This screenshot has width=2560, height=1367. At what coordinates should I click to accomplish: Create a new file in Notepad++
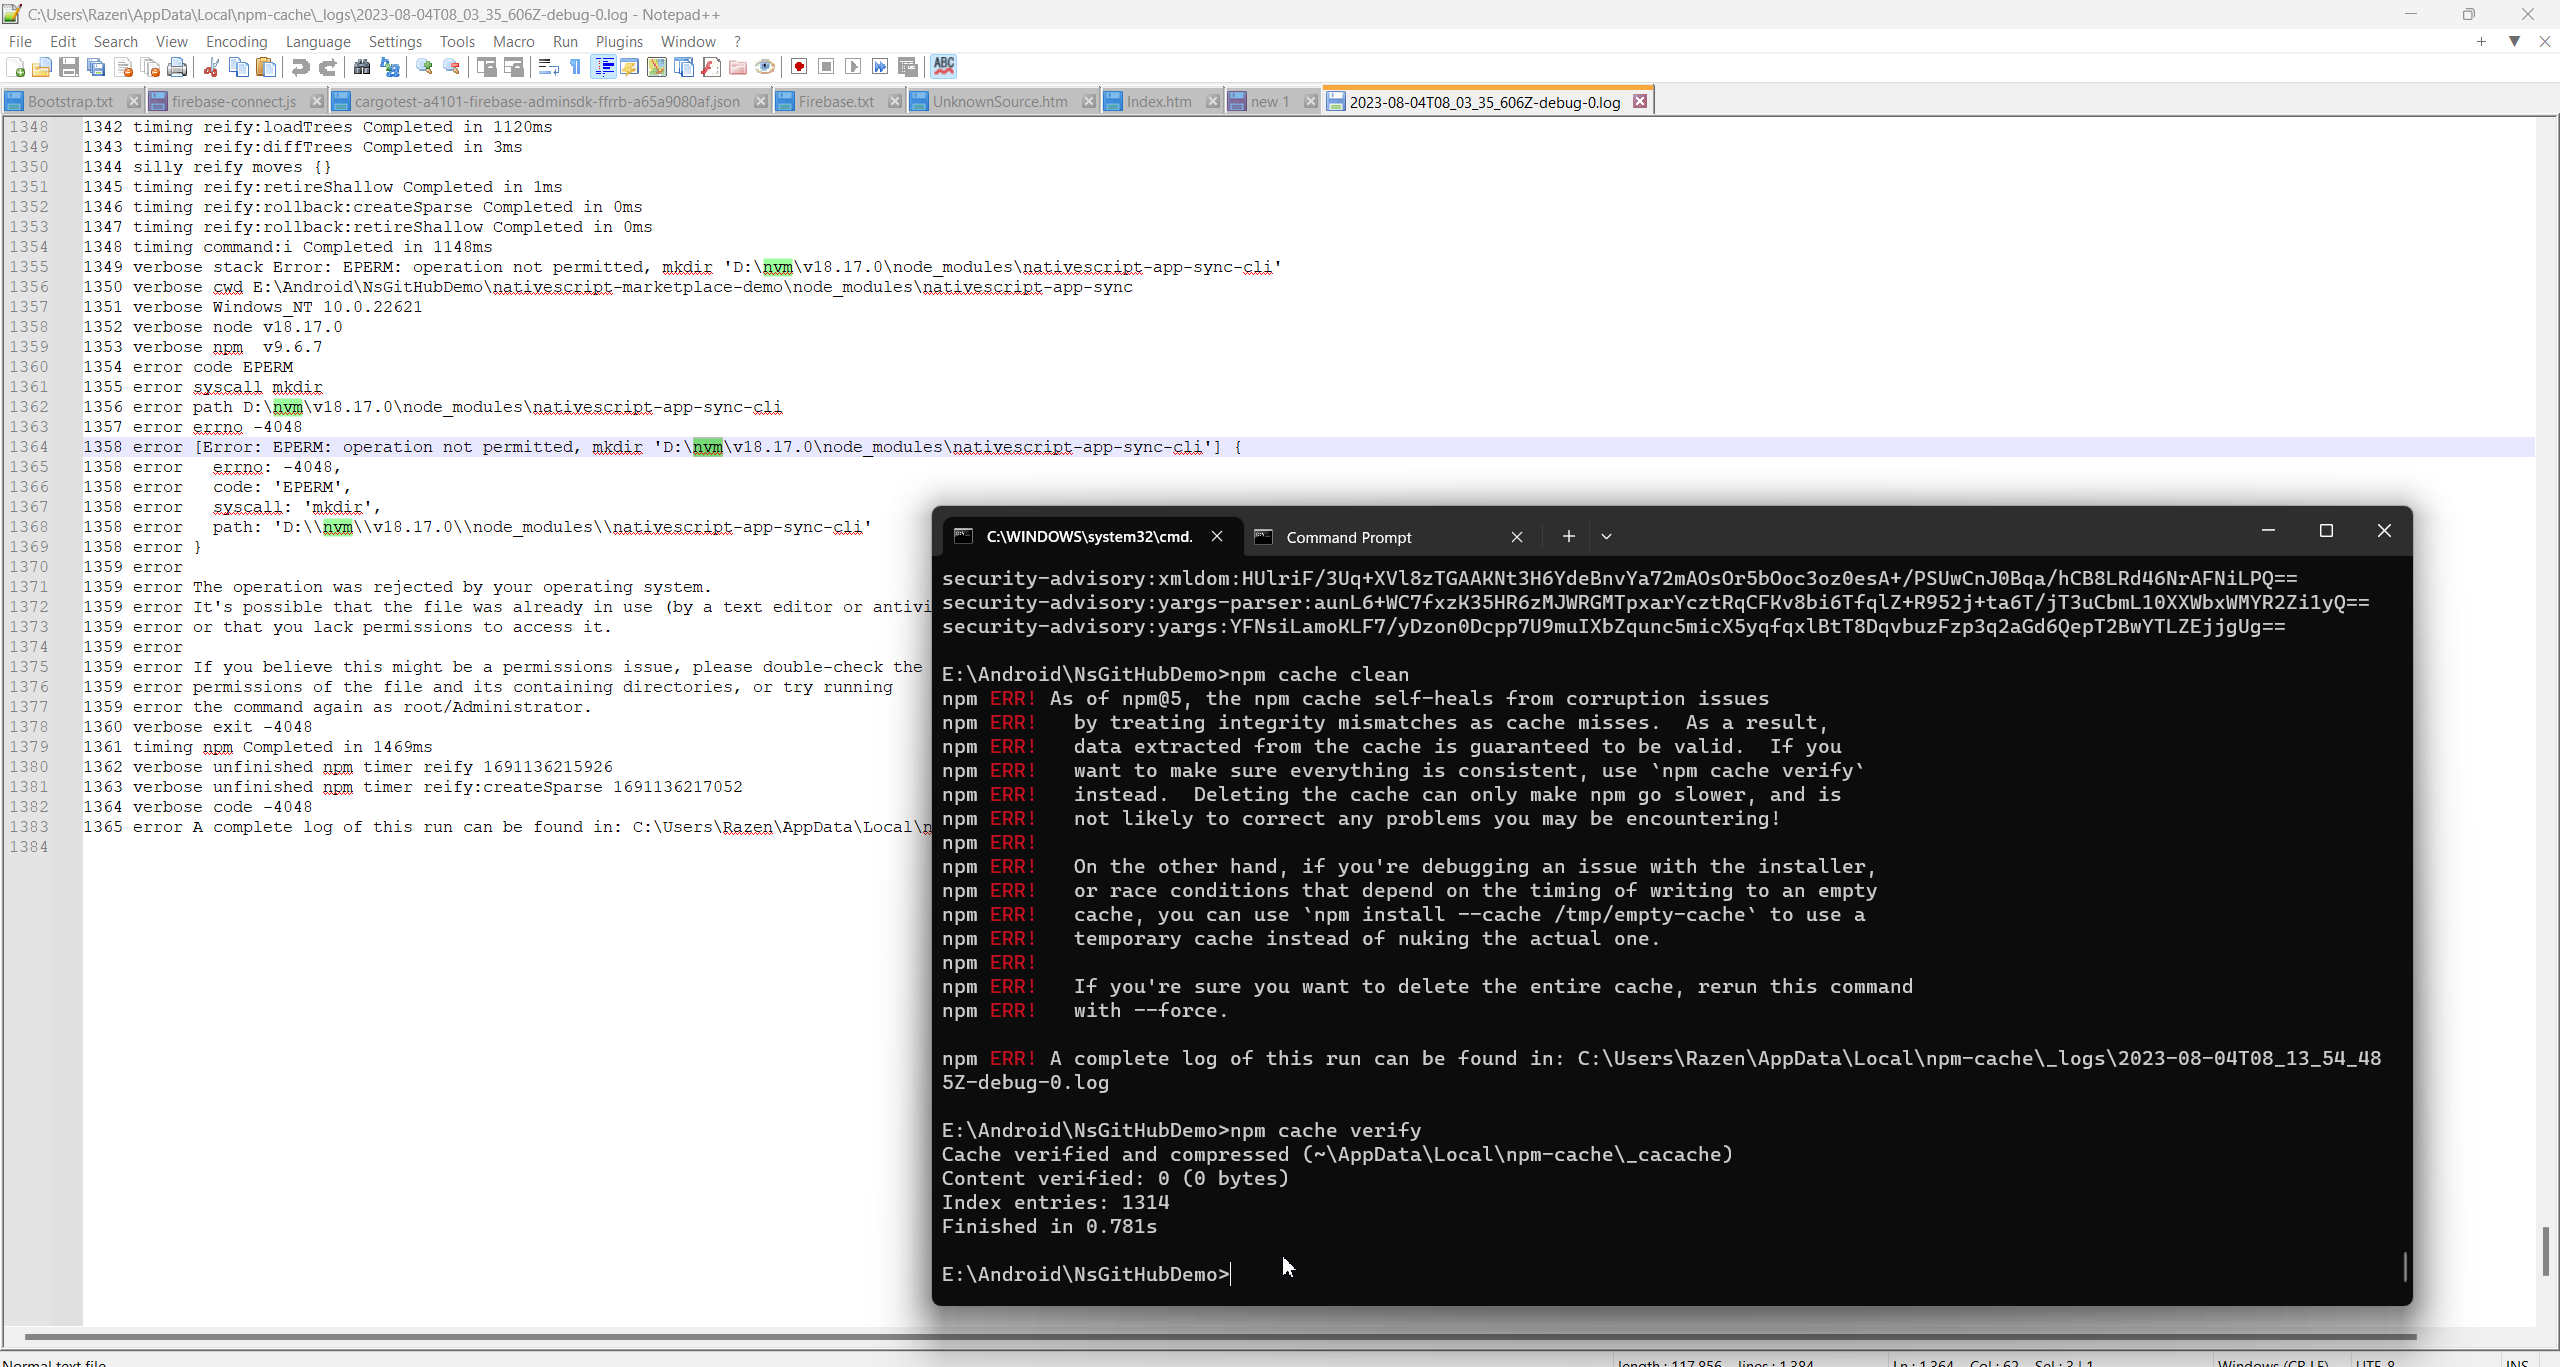tap(16, 67)
